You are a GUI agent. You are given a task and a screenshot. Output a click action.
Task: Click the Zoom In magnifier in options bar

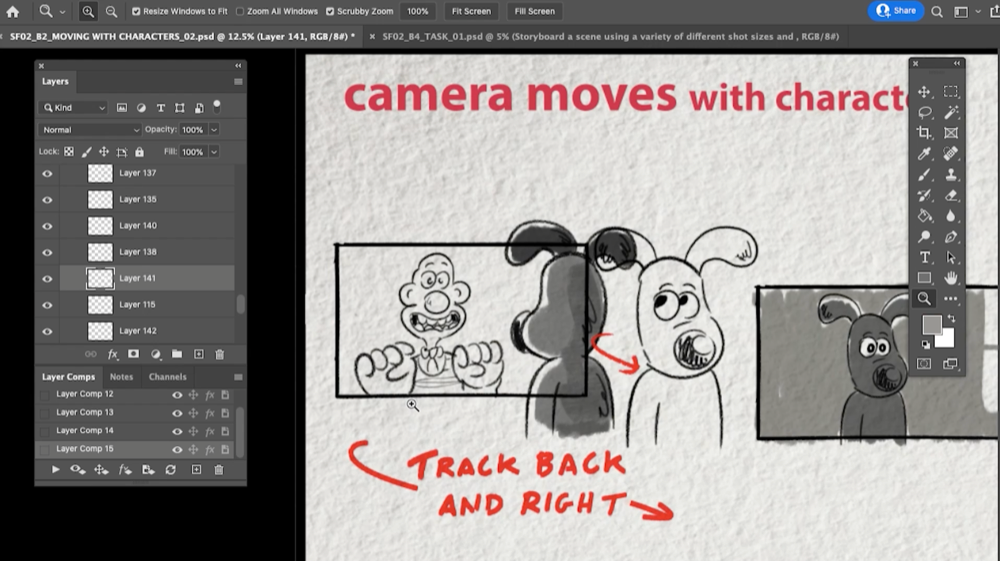[88, 11]
